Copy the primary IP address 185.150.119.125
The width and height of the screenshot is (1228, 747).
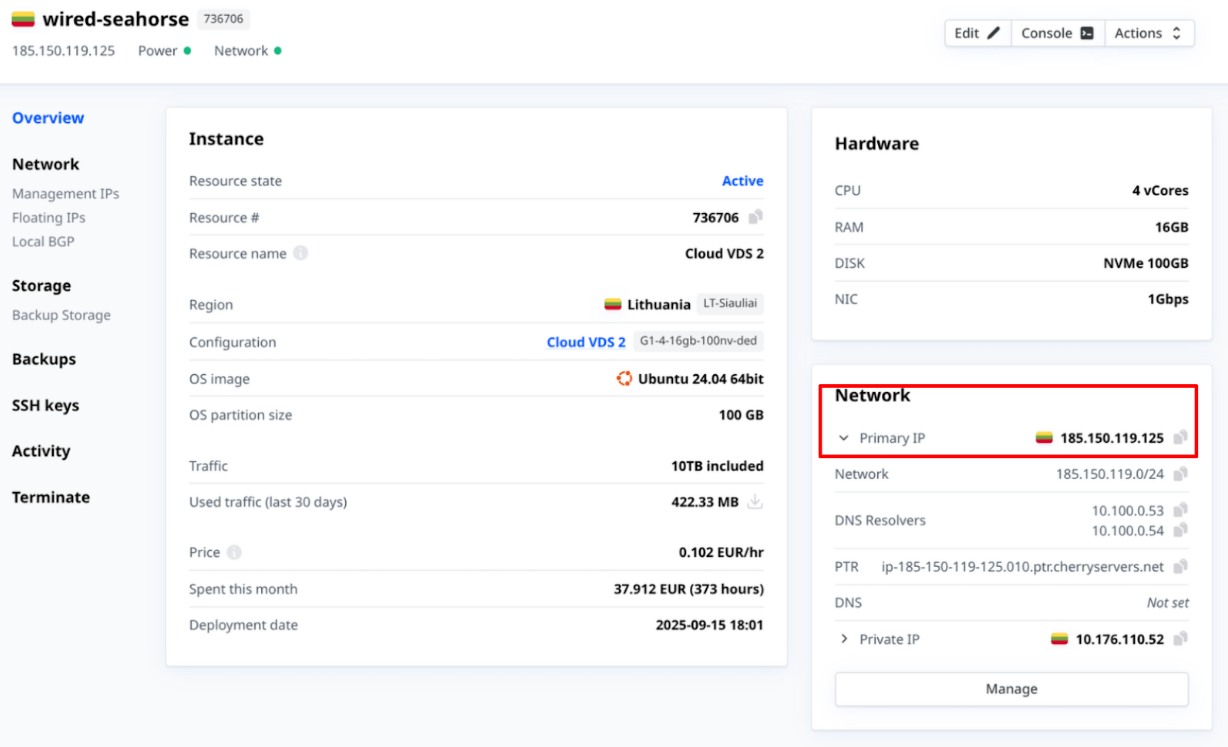point(1180,438)
